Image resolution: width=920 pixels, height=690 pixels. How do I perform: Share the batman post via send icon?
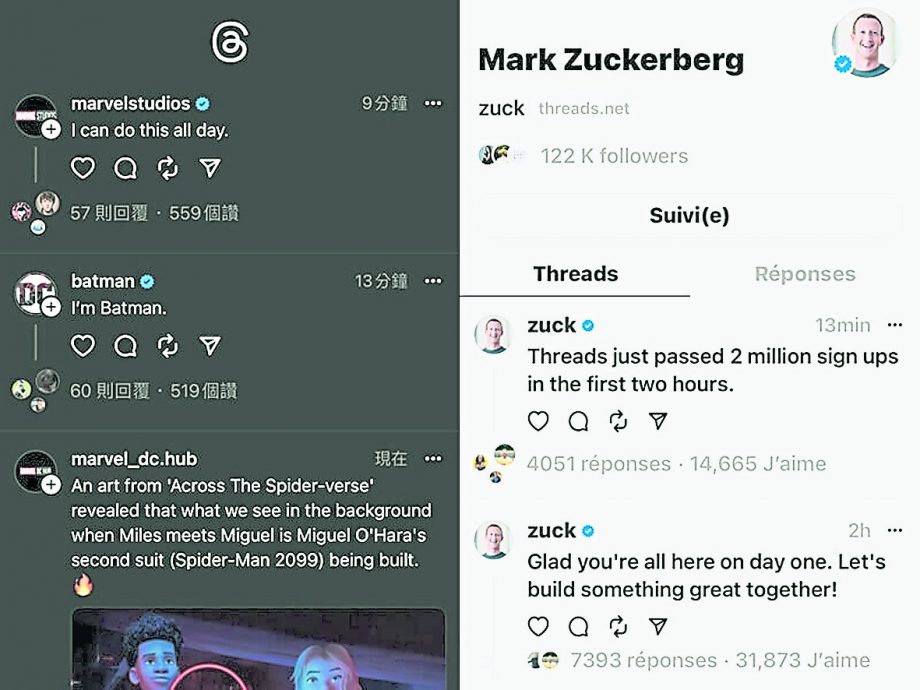pyautogui.click(x=210, y=346)
